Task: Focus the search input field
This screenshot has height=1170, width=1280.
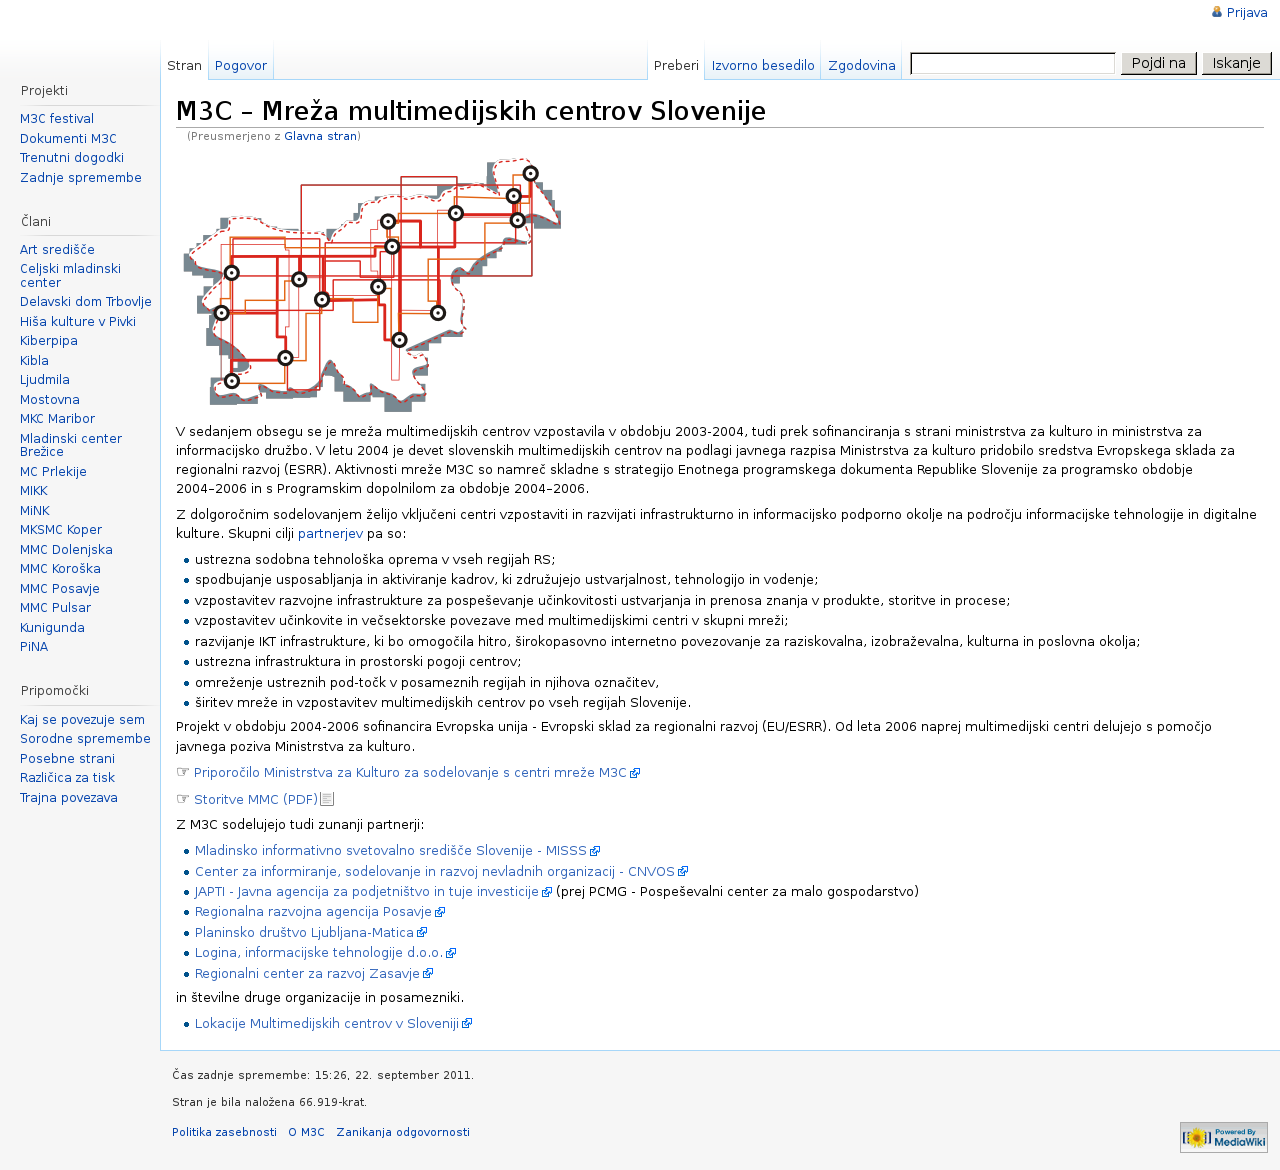Action: (x=1012, y=64)
